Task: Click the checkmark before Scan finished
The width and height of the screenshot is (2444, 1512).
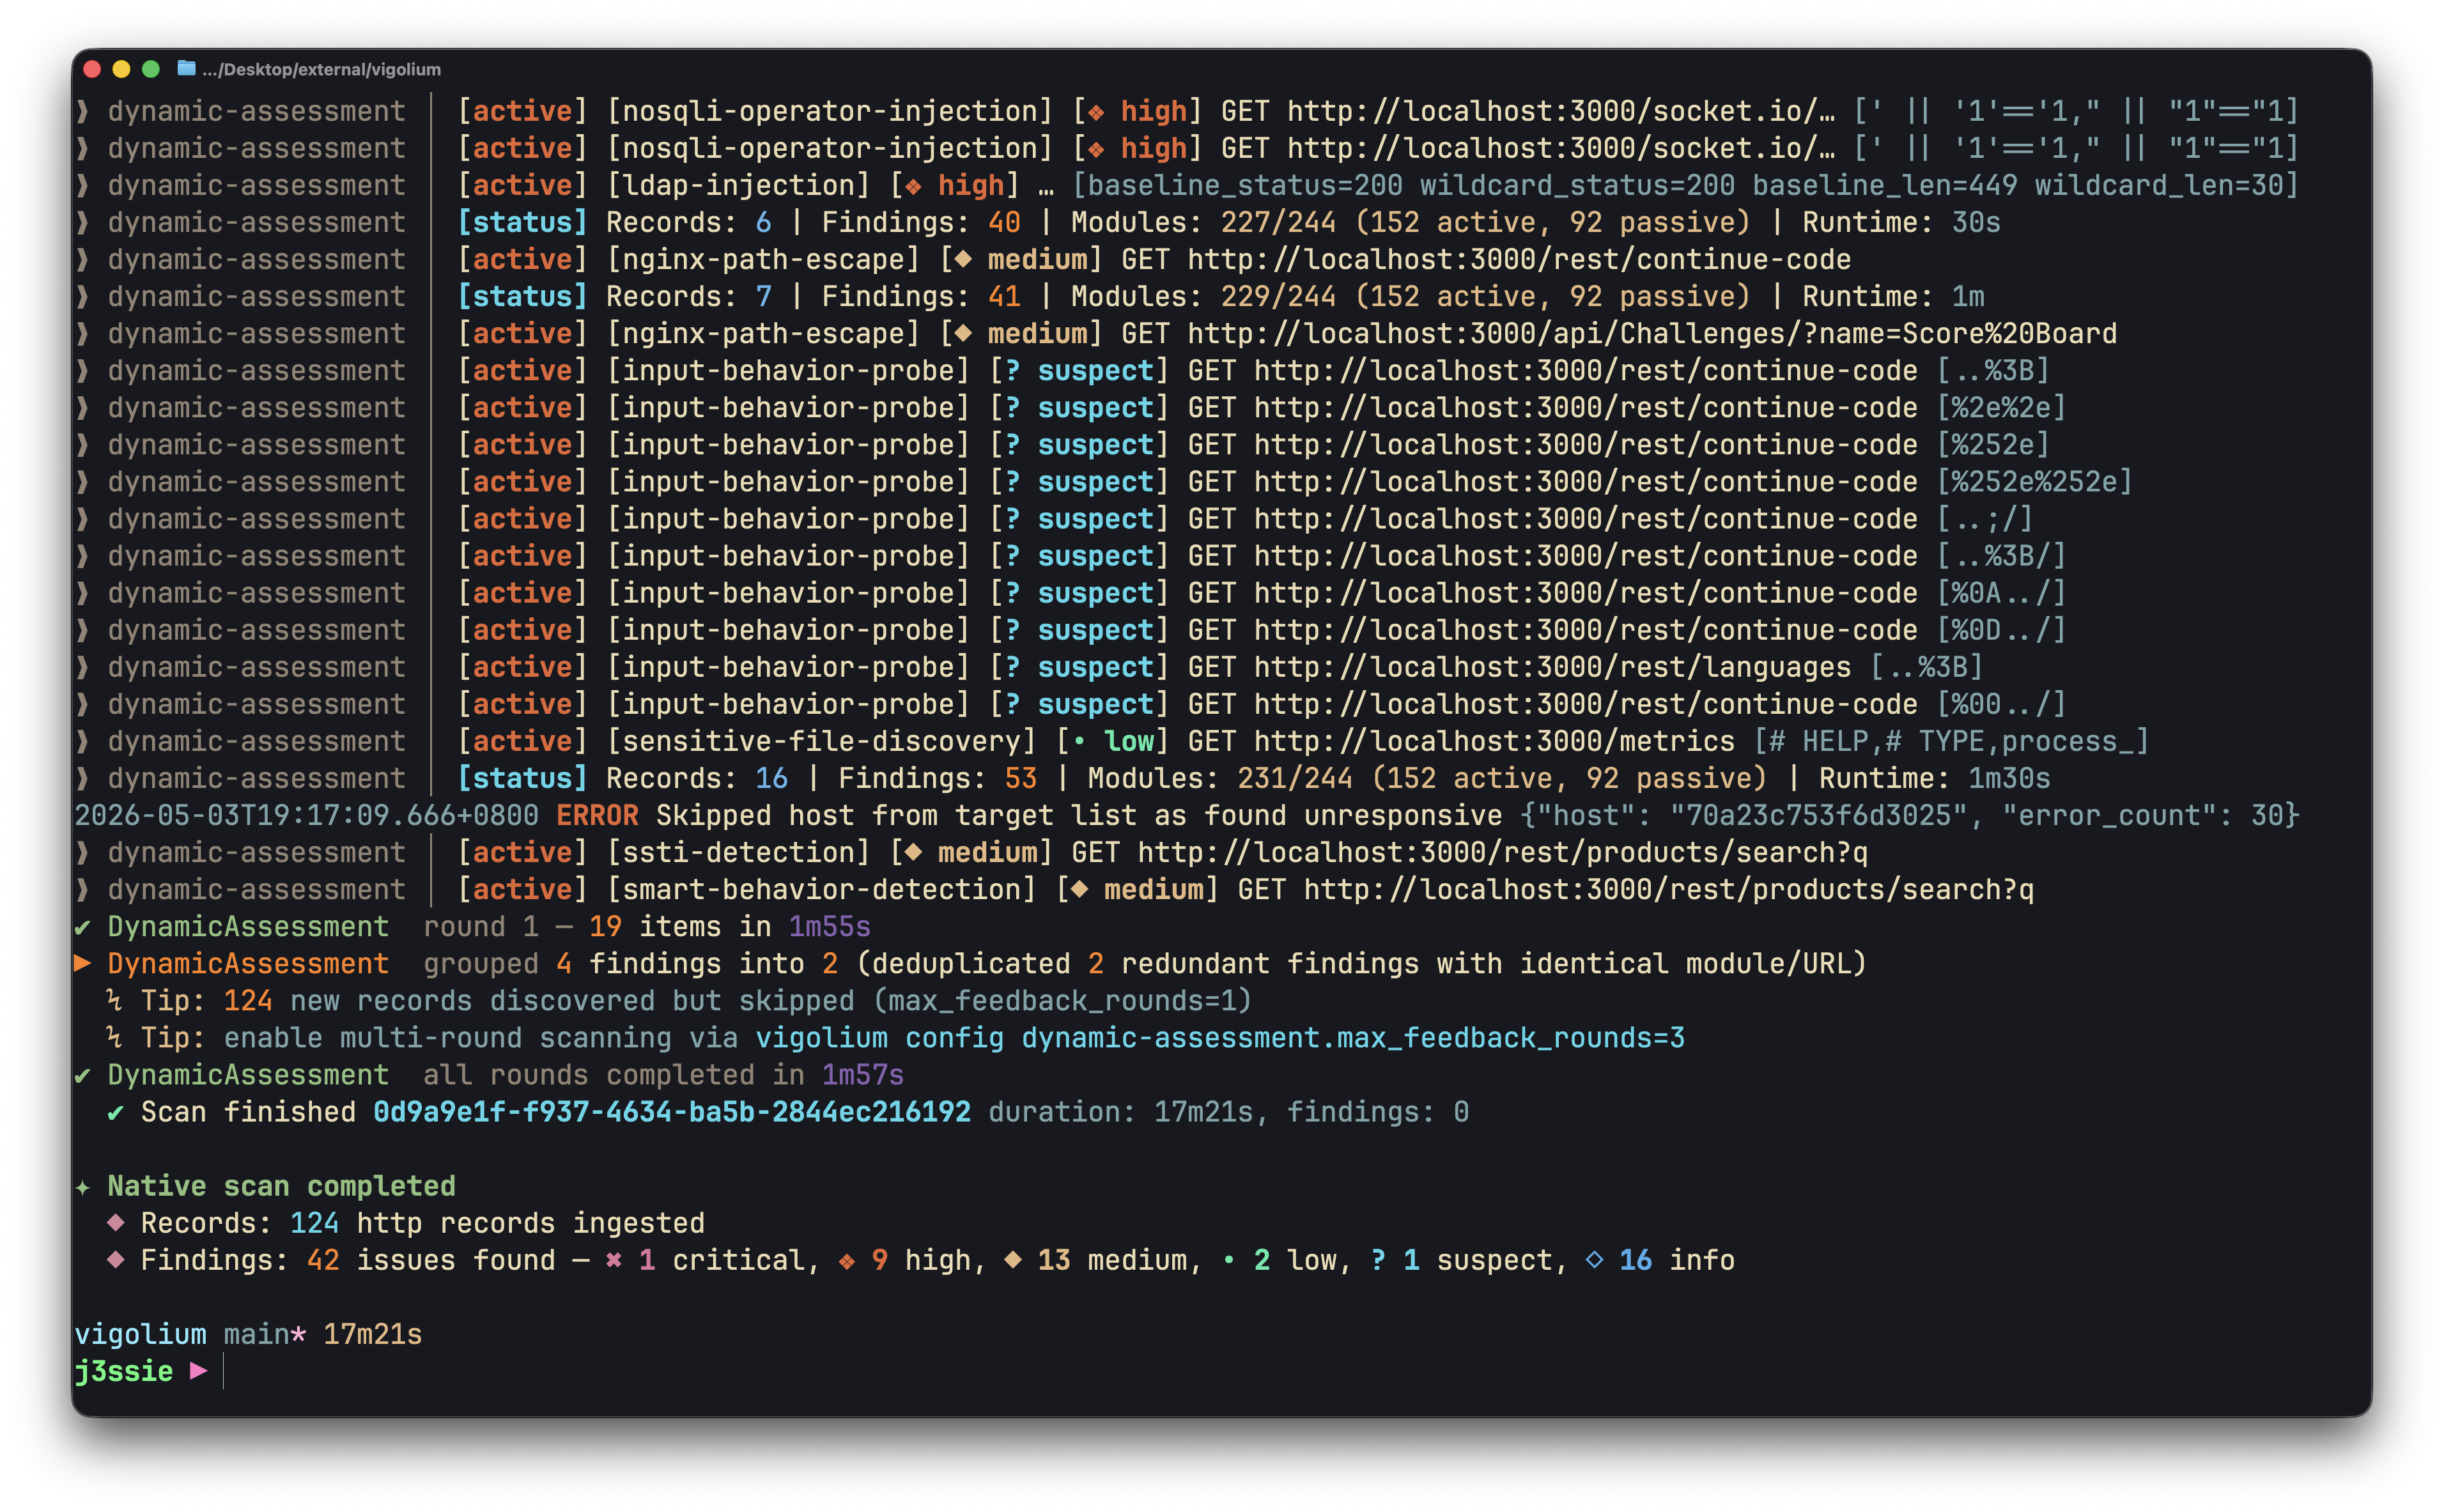Action: coord(116,1113)
